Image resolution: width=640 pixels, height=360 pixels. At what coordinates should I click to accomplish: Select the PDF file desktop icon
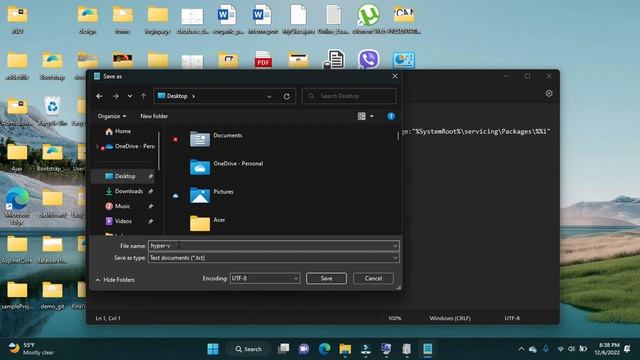[263, 60]
